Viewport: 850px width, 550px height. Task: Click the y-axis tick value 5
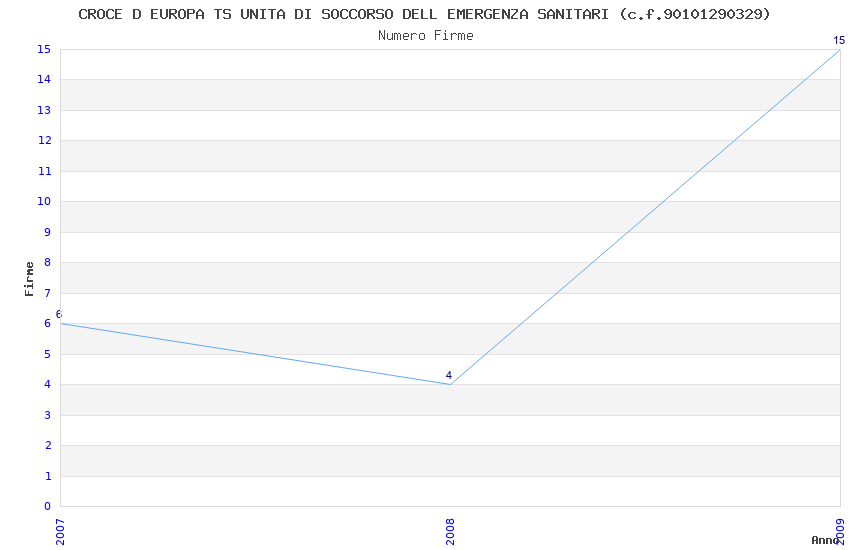pyautogui.click(x=48, y=354)
